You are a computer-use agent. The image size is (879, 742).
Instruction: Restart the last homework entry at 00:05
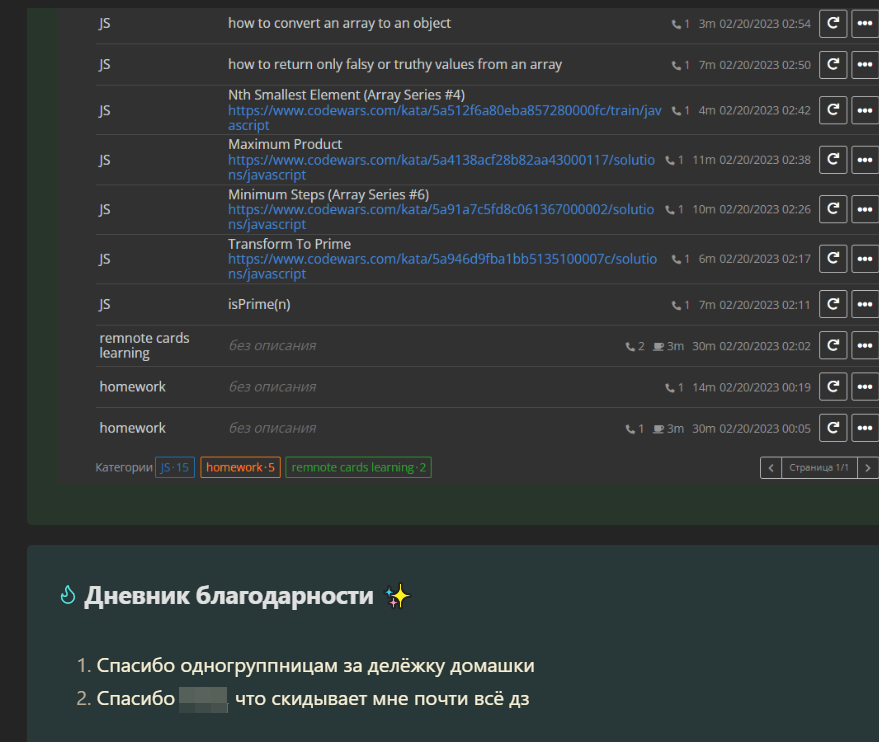pyautogui.click(x=833, y=428)
